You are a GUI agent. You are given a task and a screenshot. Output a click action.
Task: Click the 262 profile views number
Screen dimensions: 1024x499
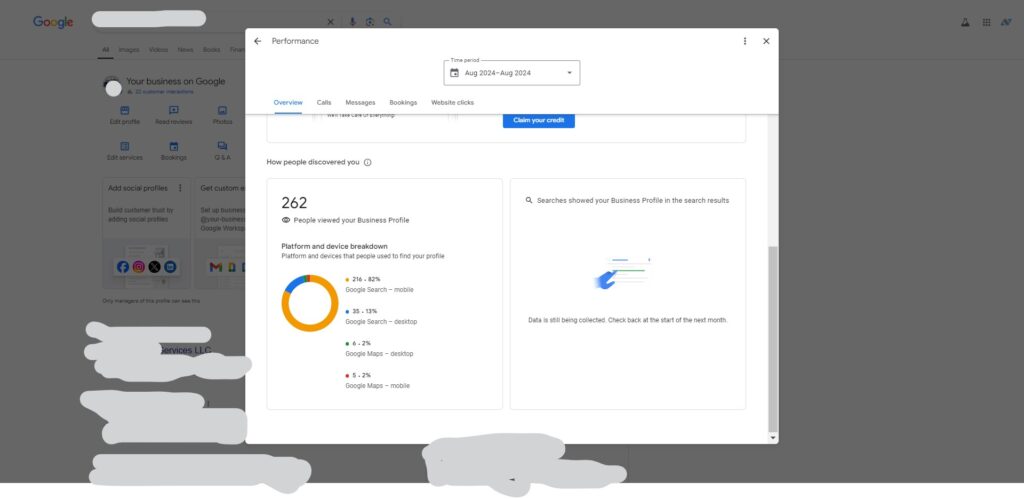[x=294, y=203]
